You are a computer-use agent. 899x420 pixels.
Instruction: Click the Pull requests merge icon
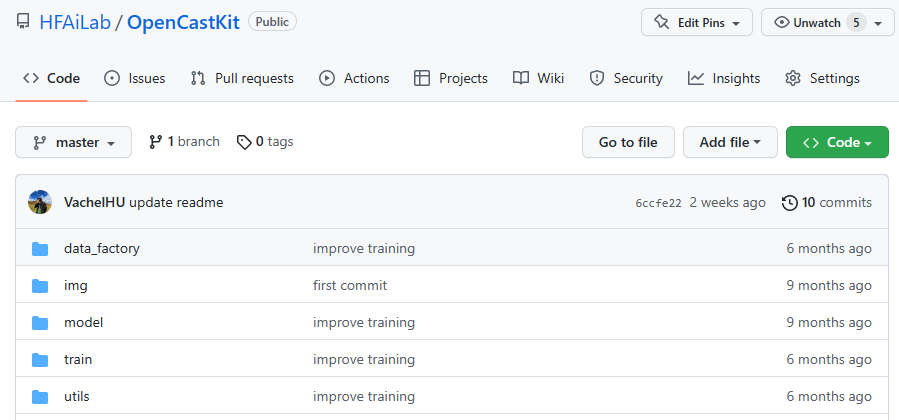tap(198, 78)
